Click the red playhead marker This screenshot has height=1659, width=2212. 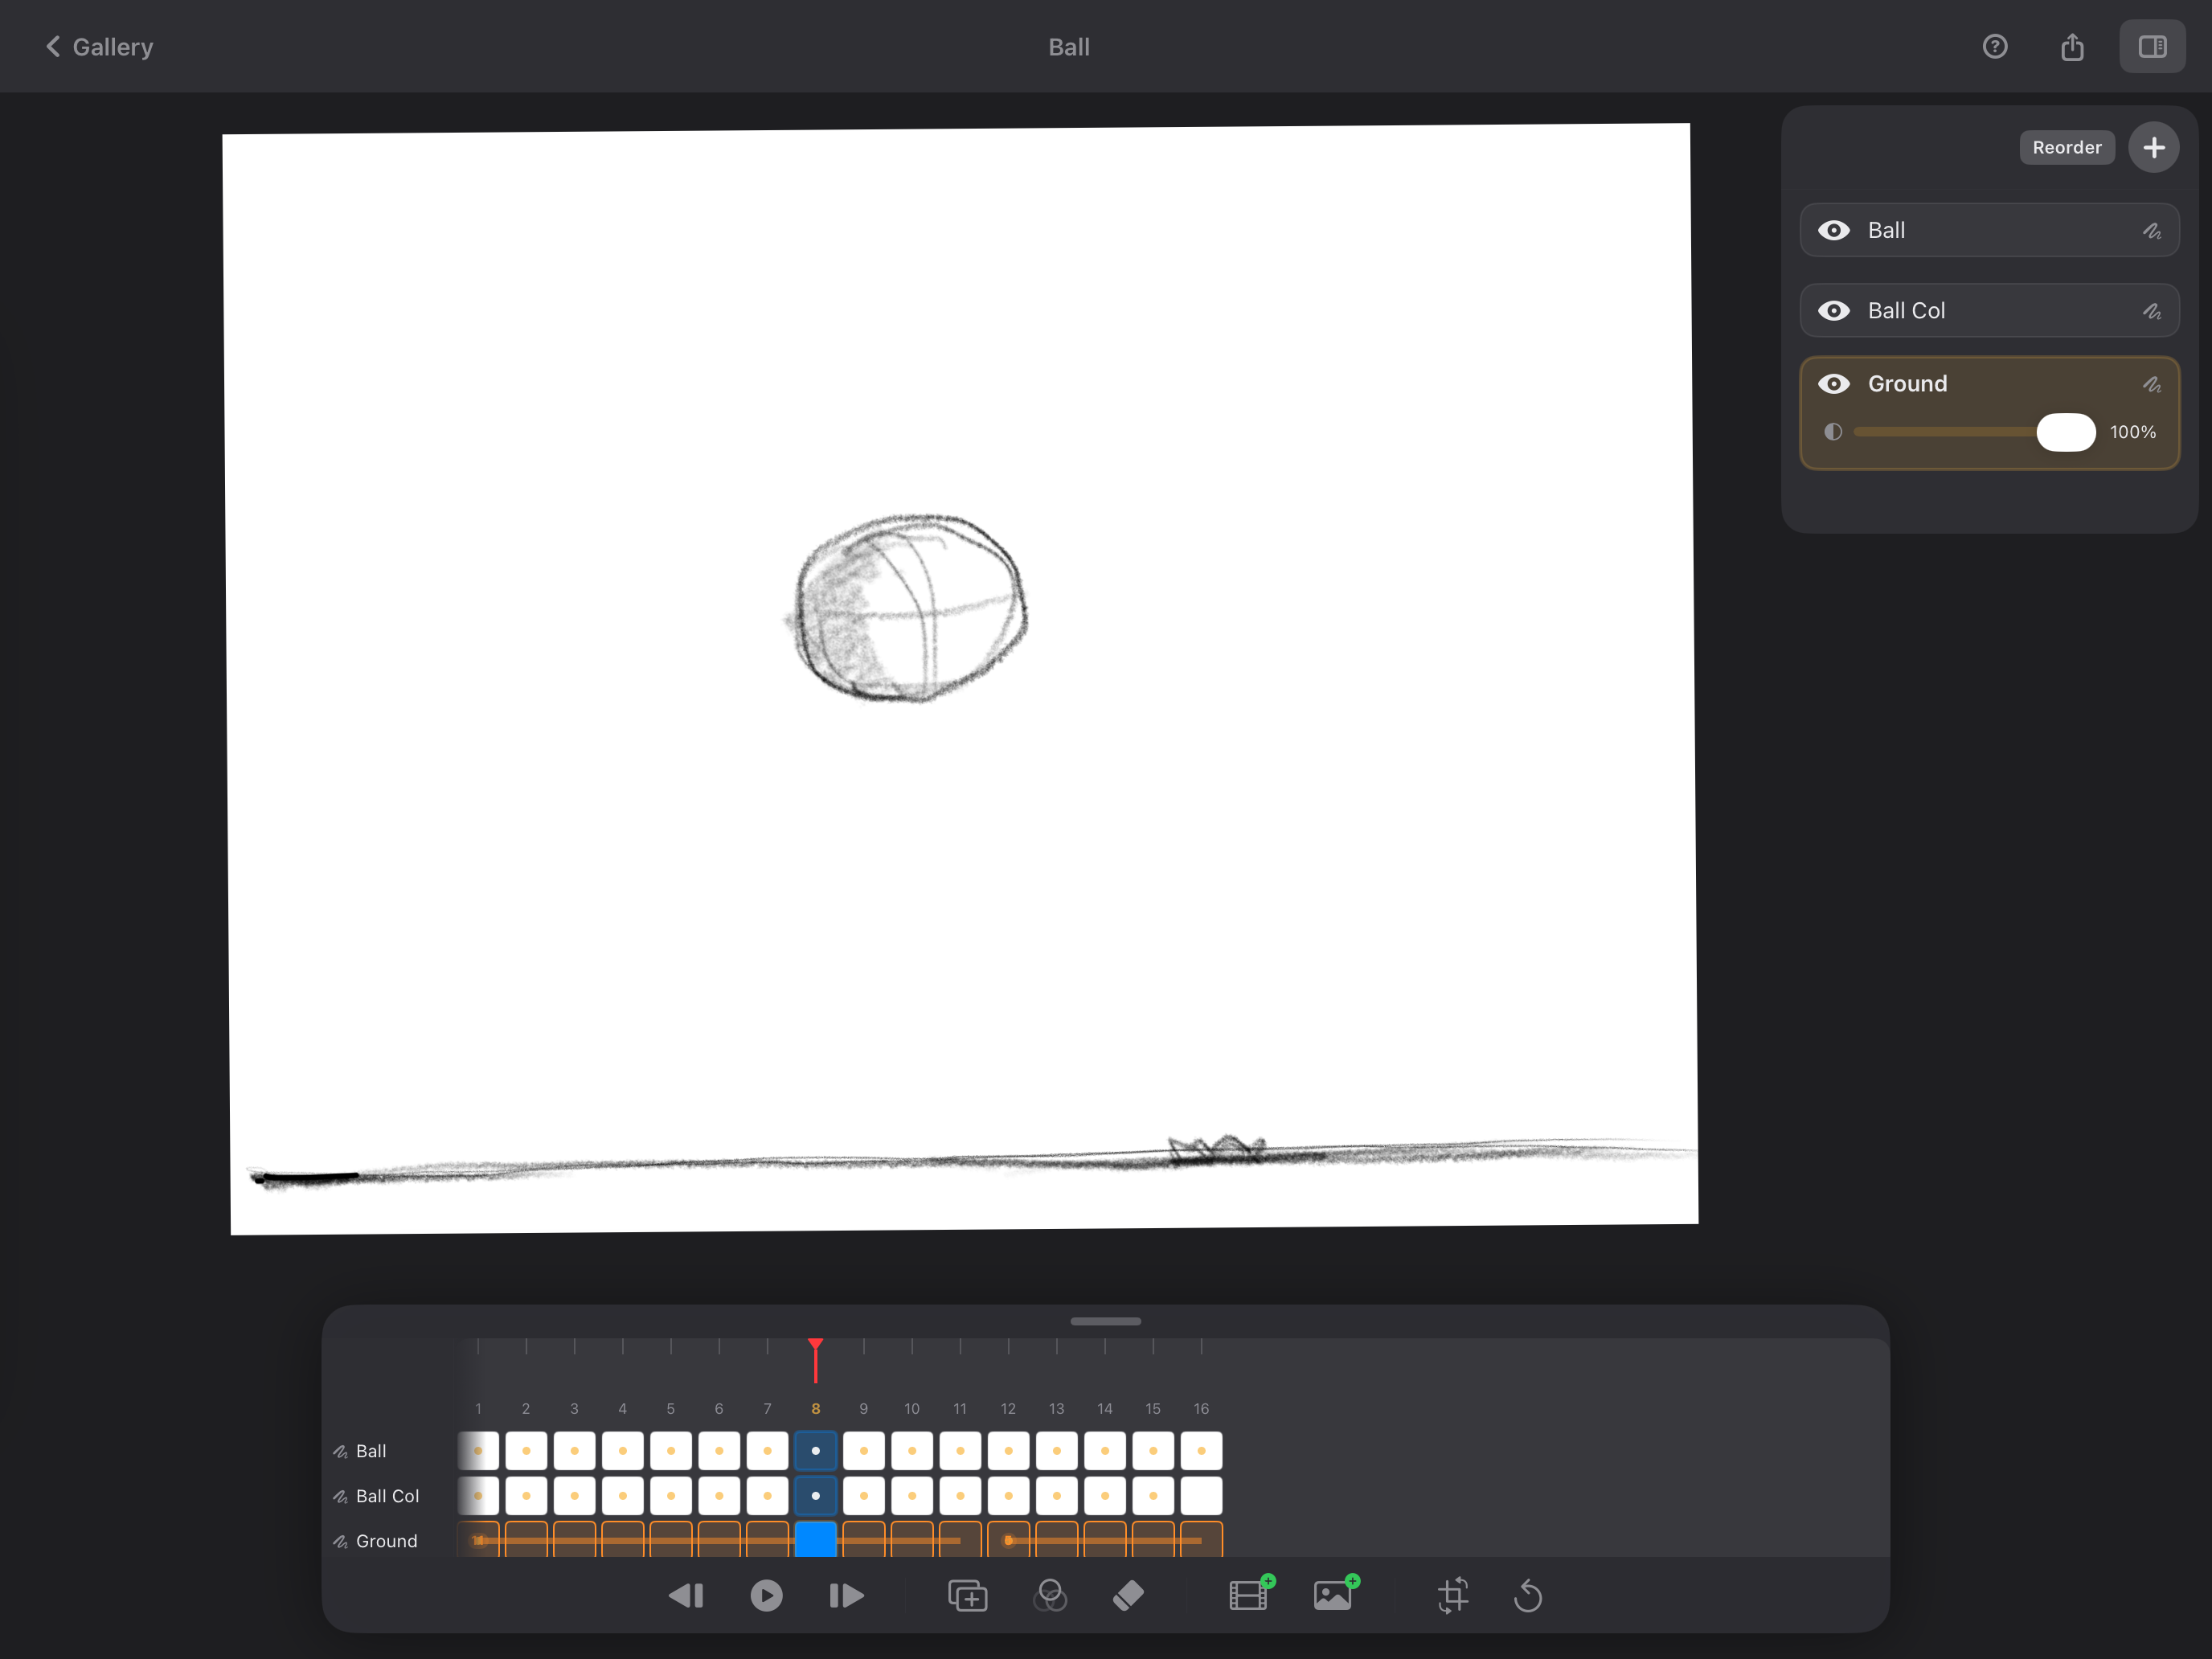coord(816,1360)
